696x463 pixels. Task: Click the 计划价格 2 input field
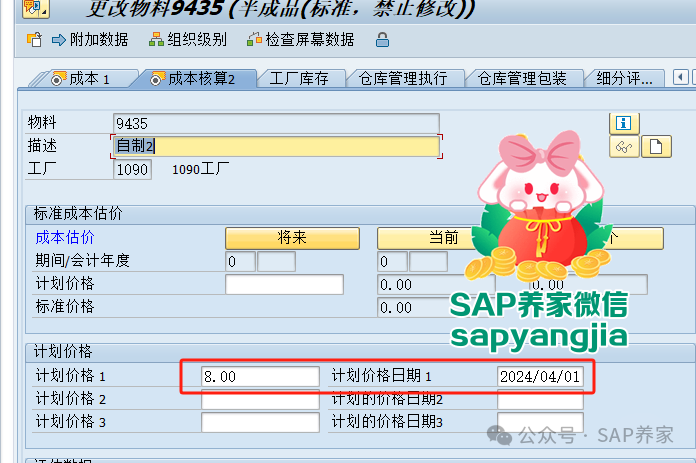point(260,400)
